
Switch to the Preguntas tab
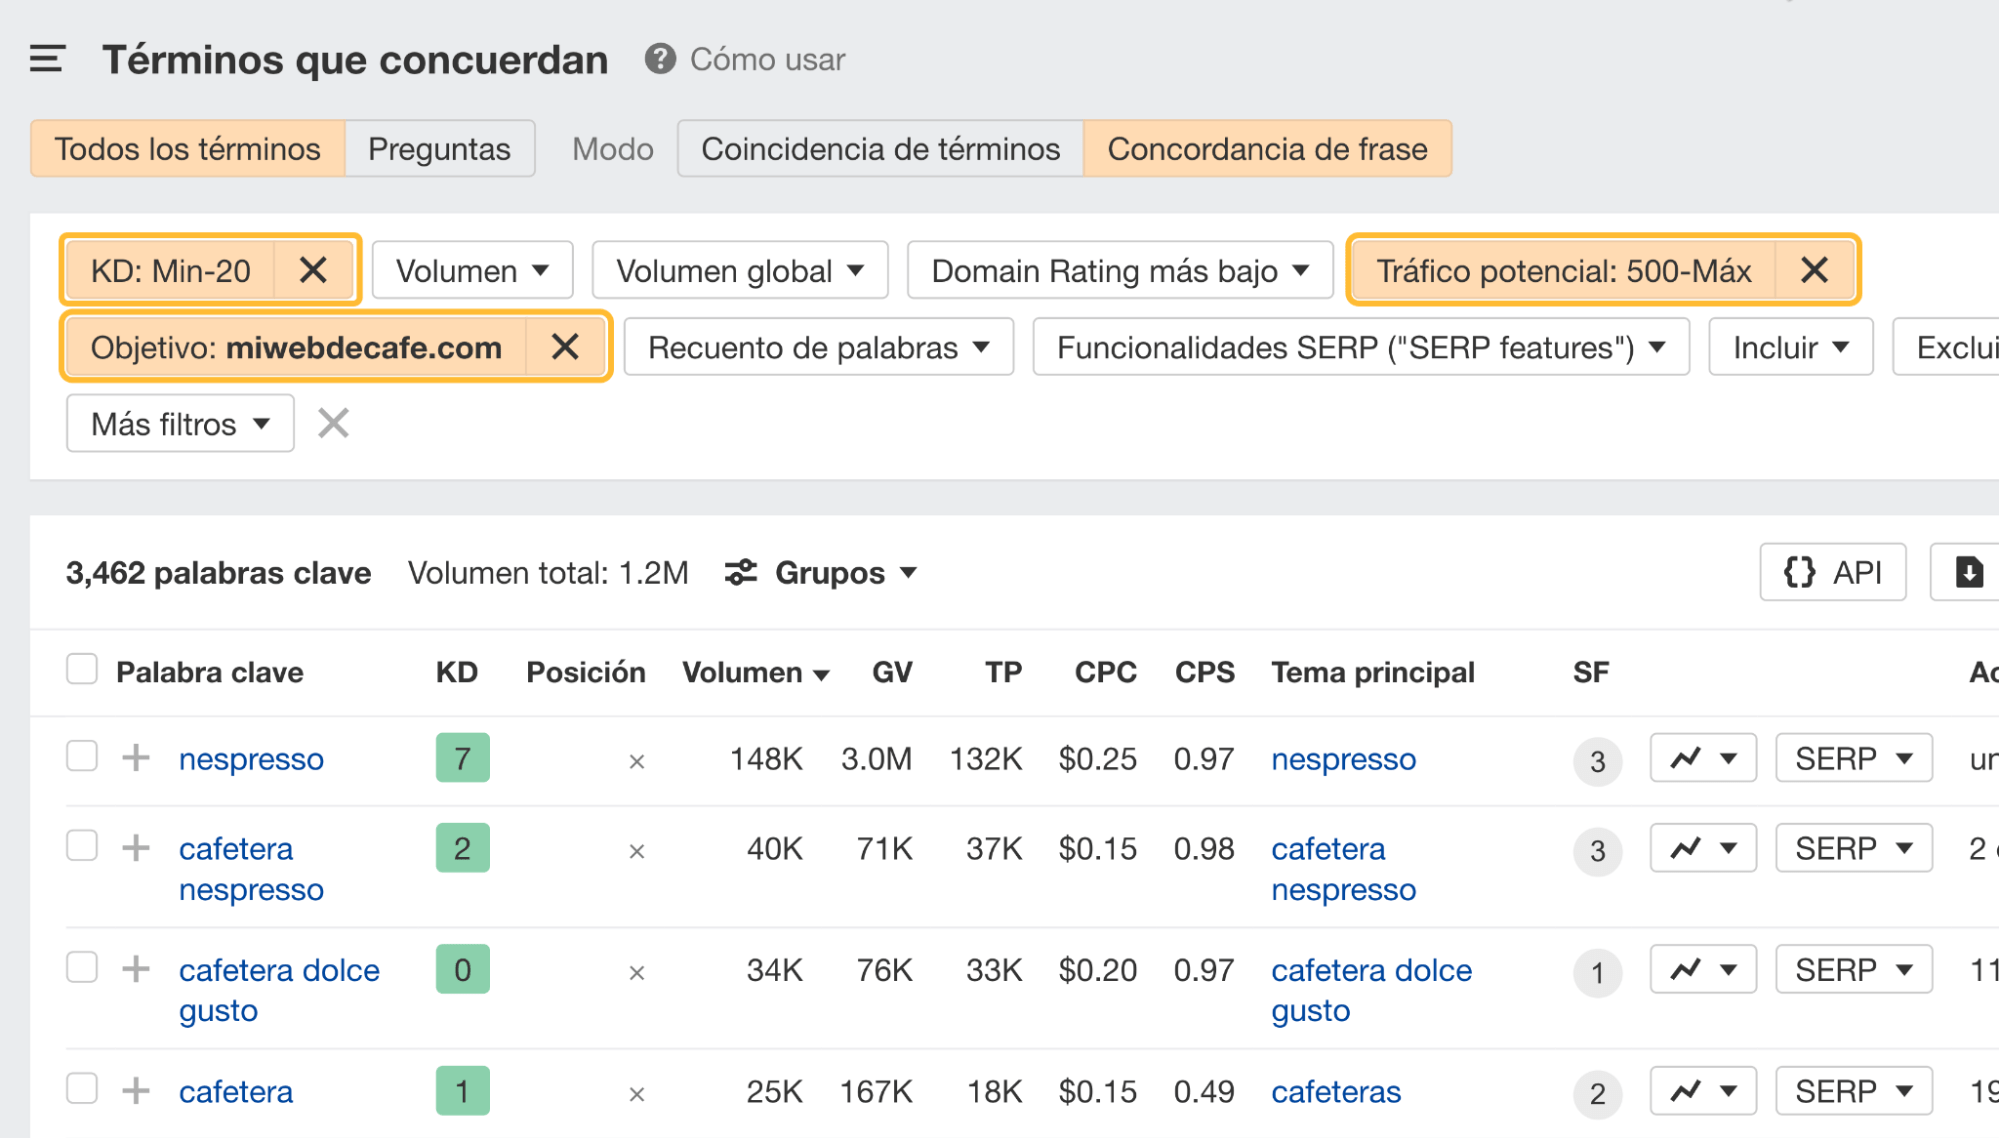[438, 148]
